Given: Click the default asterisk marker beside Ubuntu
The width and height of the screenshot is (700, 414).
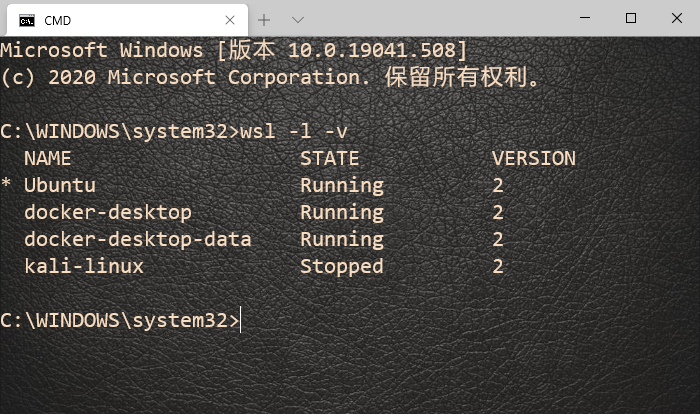Looking at the screenshot, I should pyautogui.click(x=6, y=184).
